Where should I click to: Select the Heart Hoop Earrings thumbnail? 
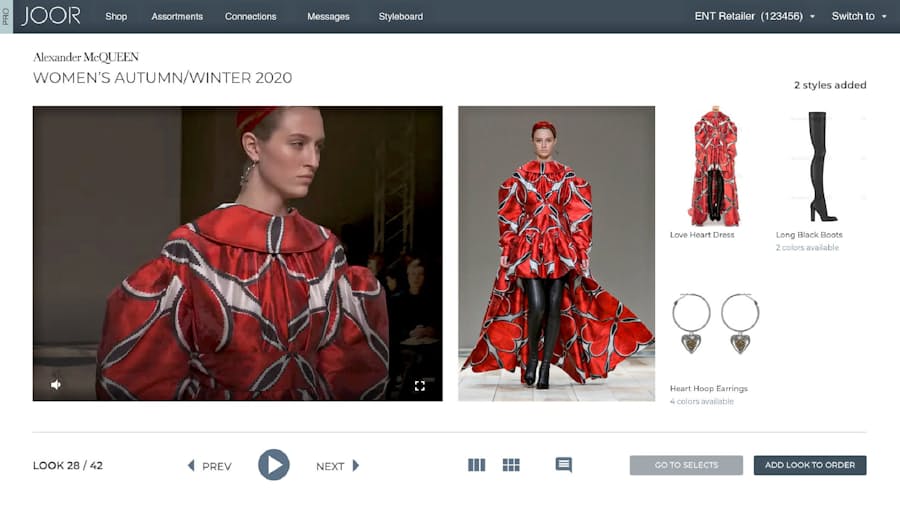[715, 325]
